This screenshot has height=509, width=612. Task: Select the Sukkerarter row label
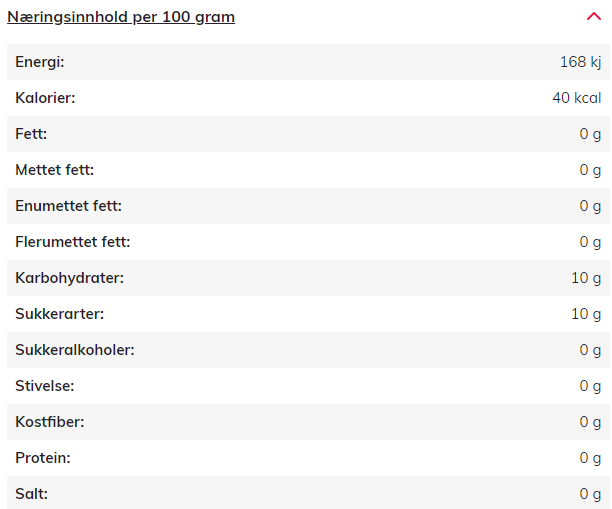(60, 314)
